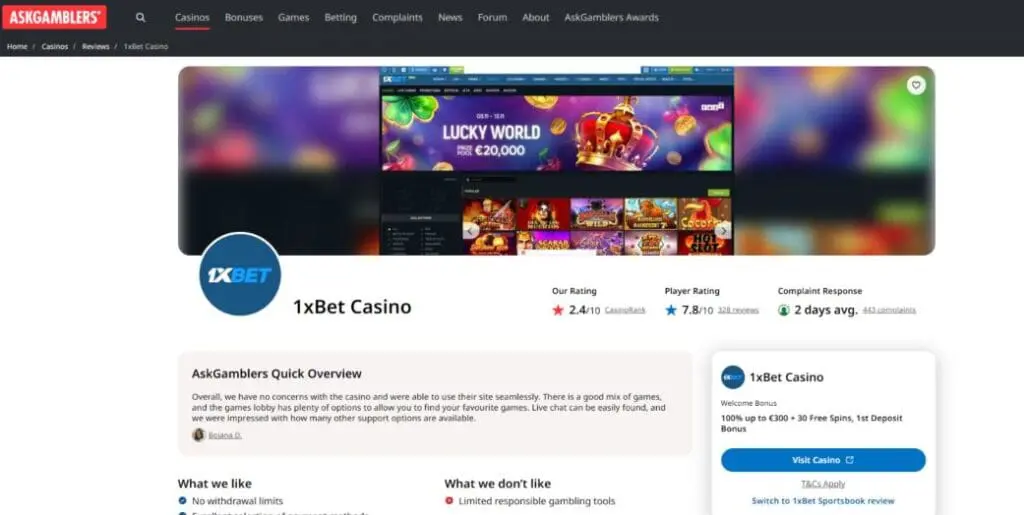Click the green Complaint Response icon
The width and height of the screenshot is (1024, 515).
[x=784, y=310]
